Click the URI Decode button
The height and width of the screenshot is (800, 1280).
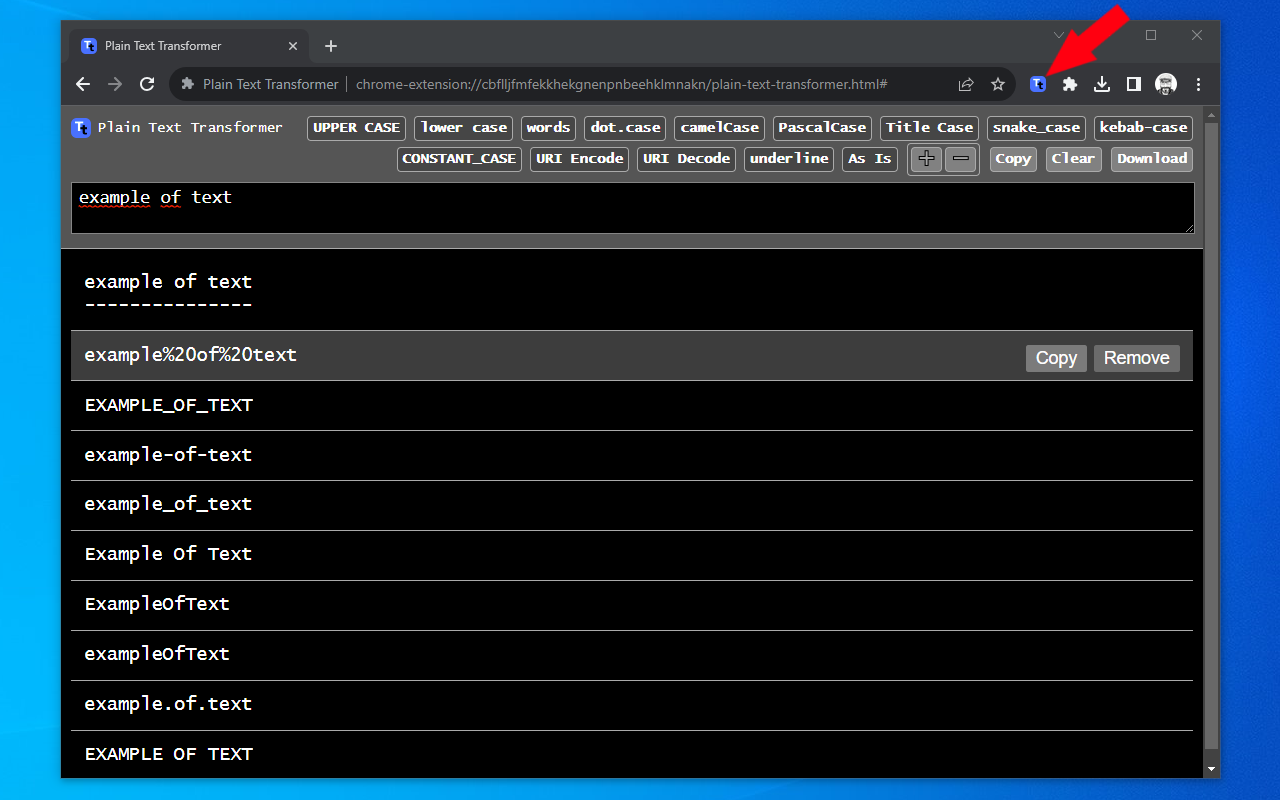pyautogui.click(x=686, y=159)
